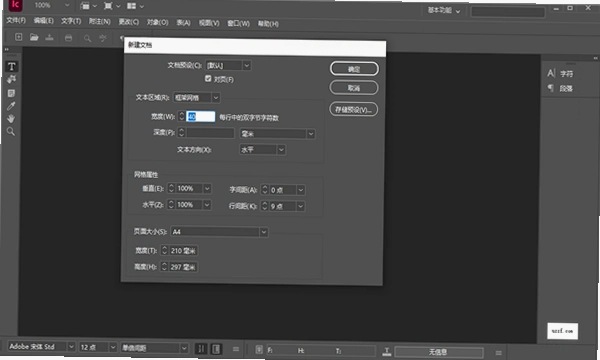Open the 段落 (Paragraph) panel
600x360 pixels.
[x=560, y=88]
